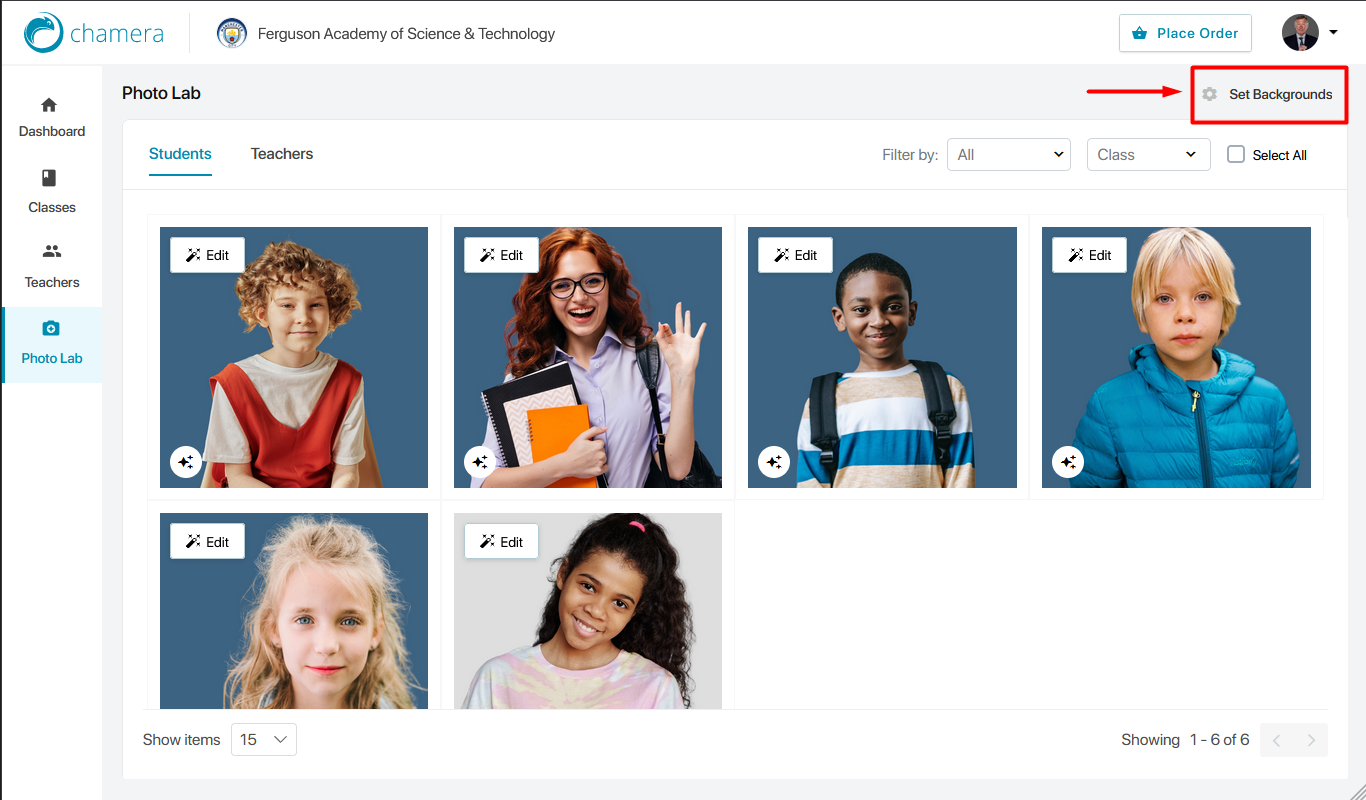Click the Photo Lab page heading

click(x=161, y=93)
